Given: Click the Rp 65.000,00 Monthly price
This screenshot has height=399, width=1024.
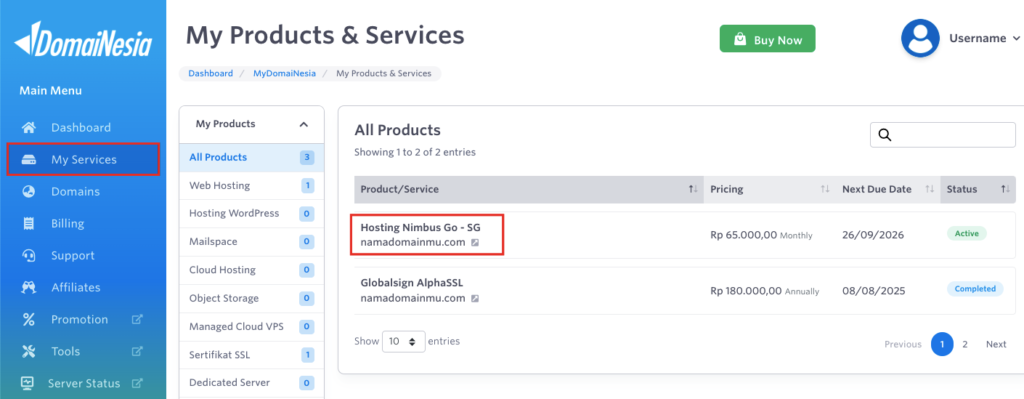Looking at the screenshot, I should coord(761,235).
